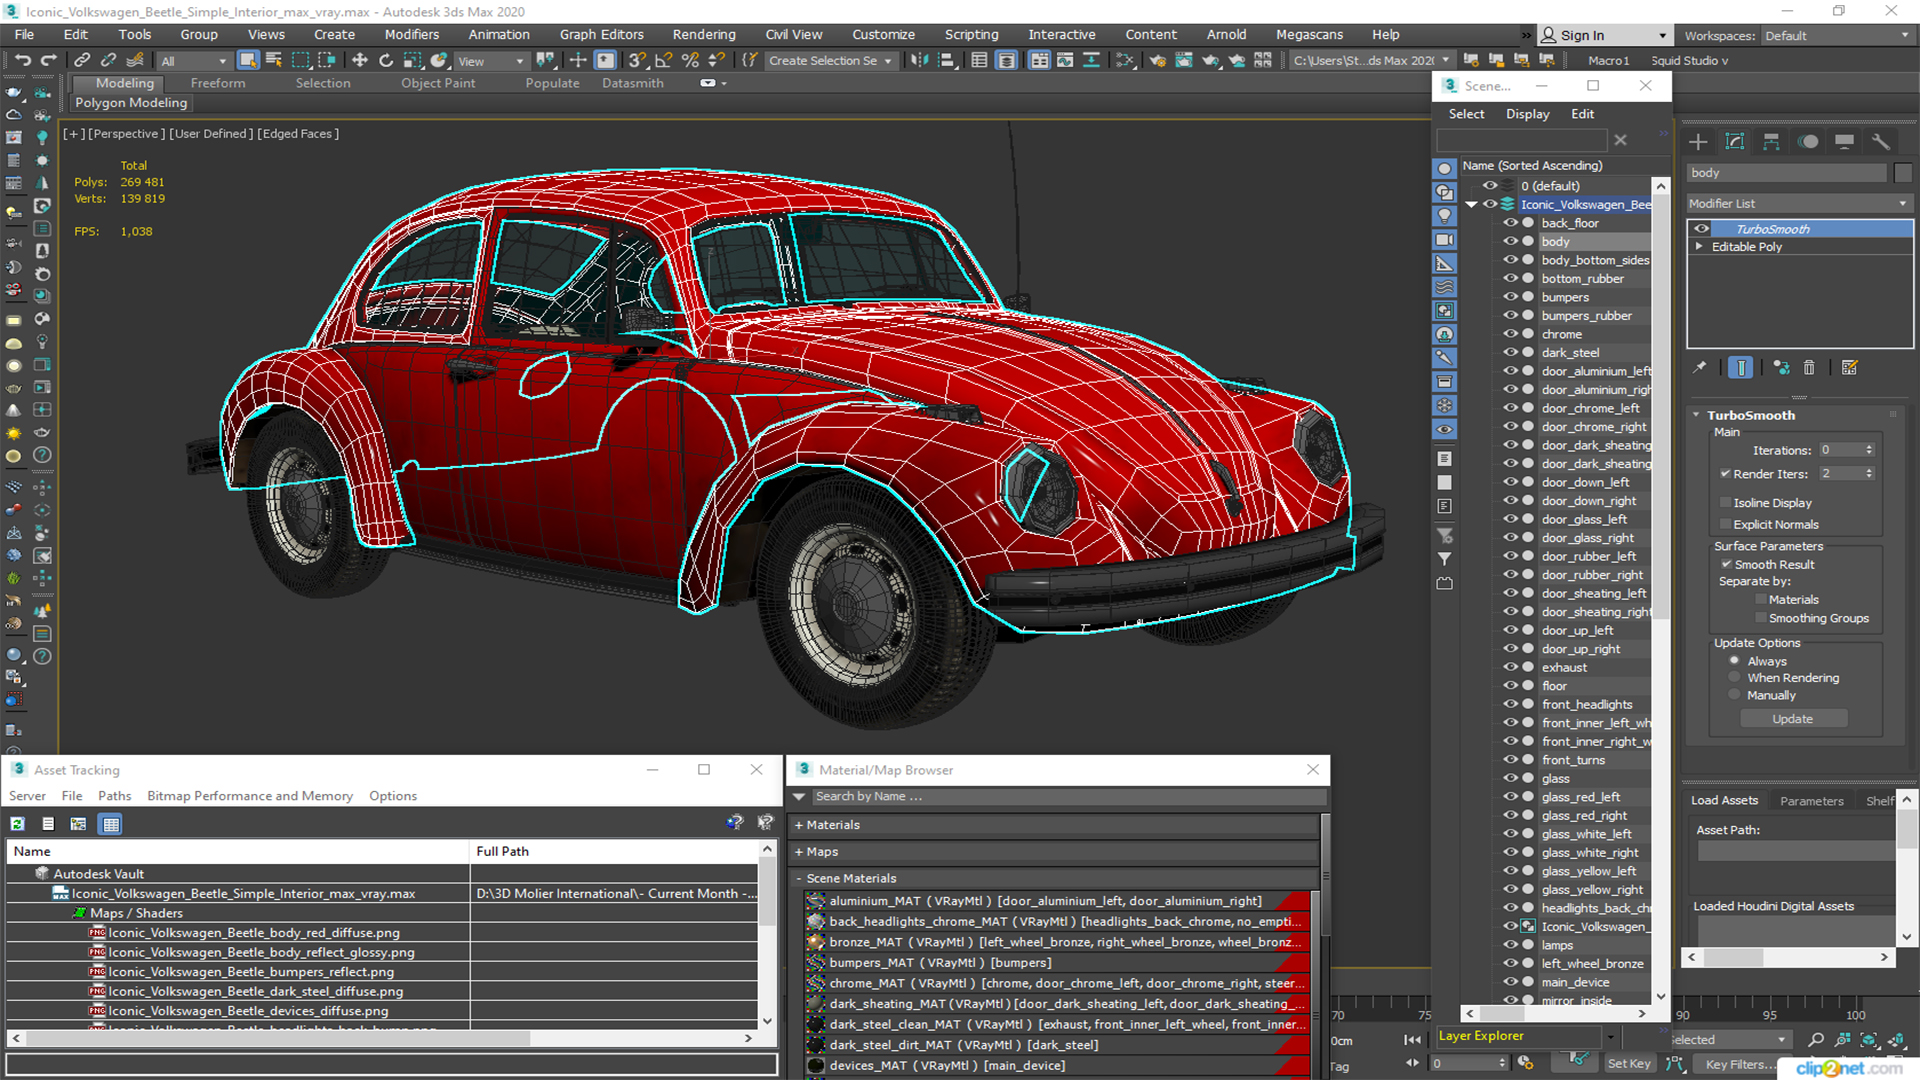Click Search by Name field in Material Browser
Image resolution: width=1920 pixels, height=1080 pixels.
[x=1069, y=797]
